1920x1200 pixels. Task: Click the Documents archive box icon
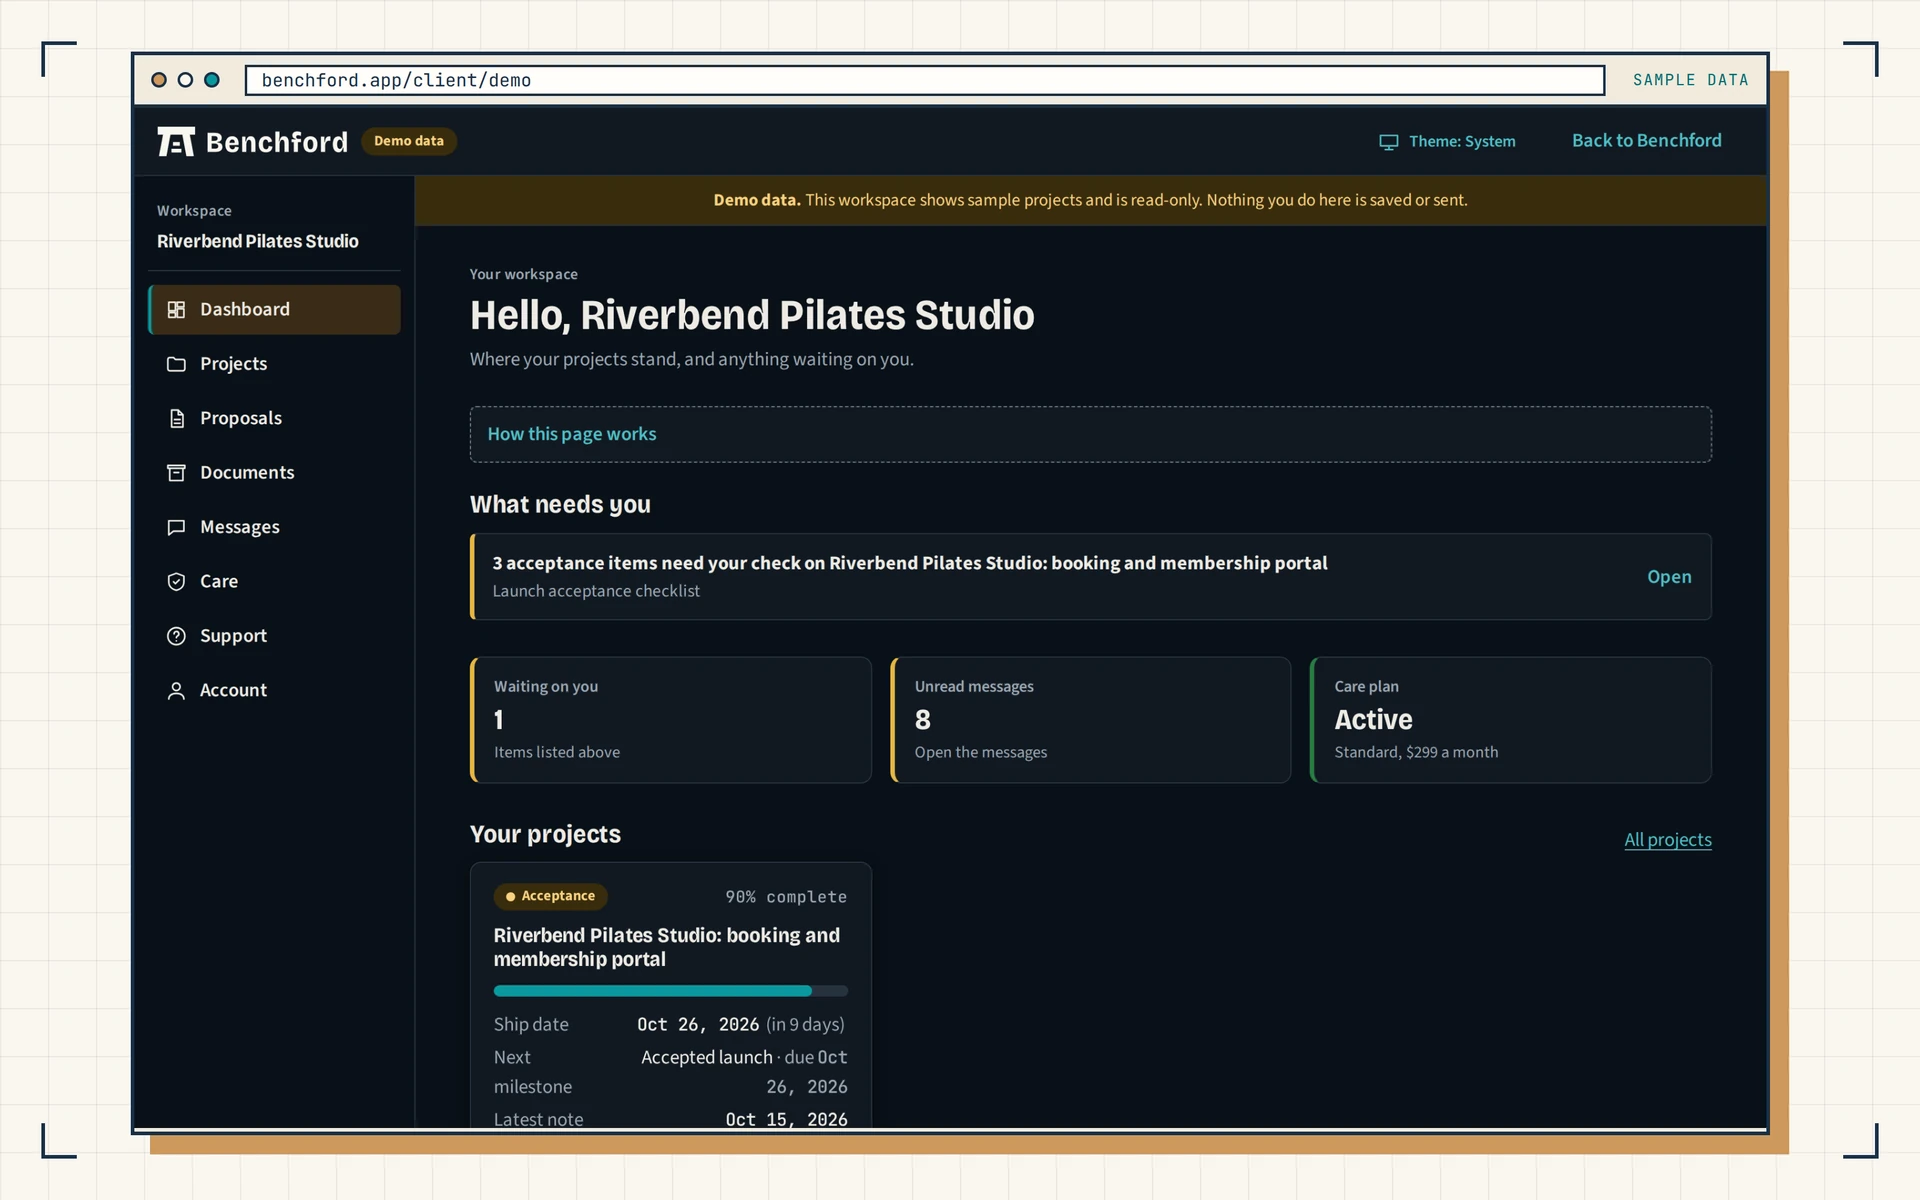point(176,473)
